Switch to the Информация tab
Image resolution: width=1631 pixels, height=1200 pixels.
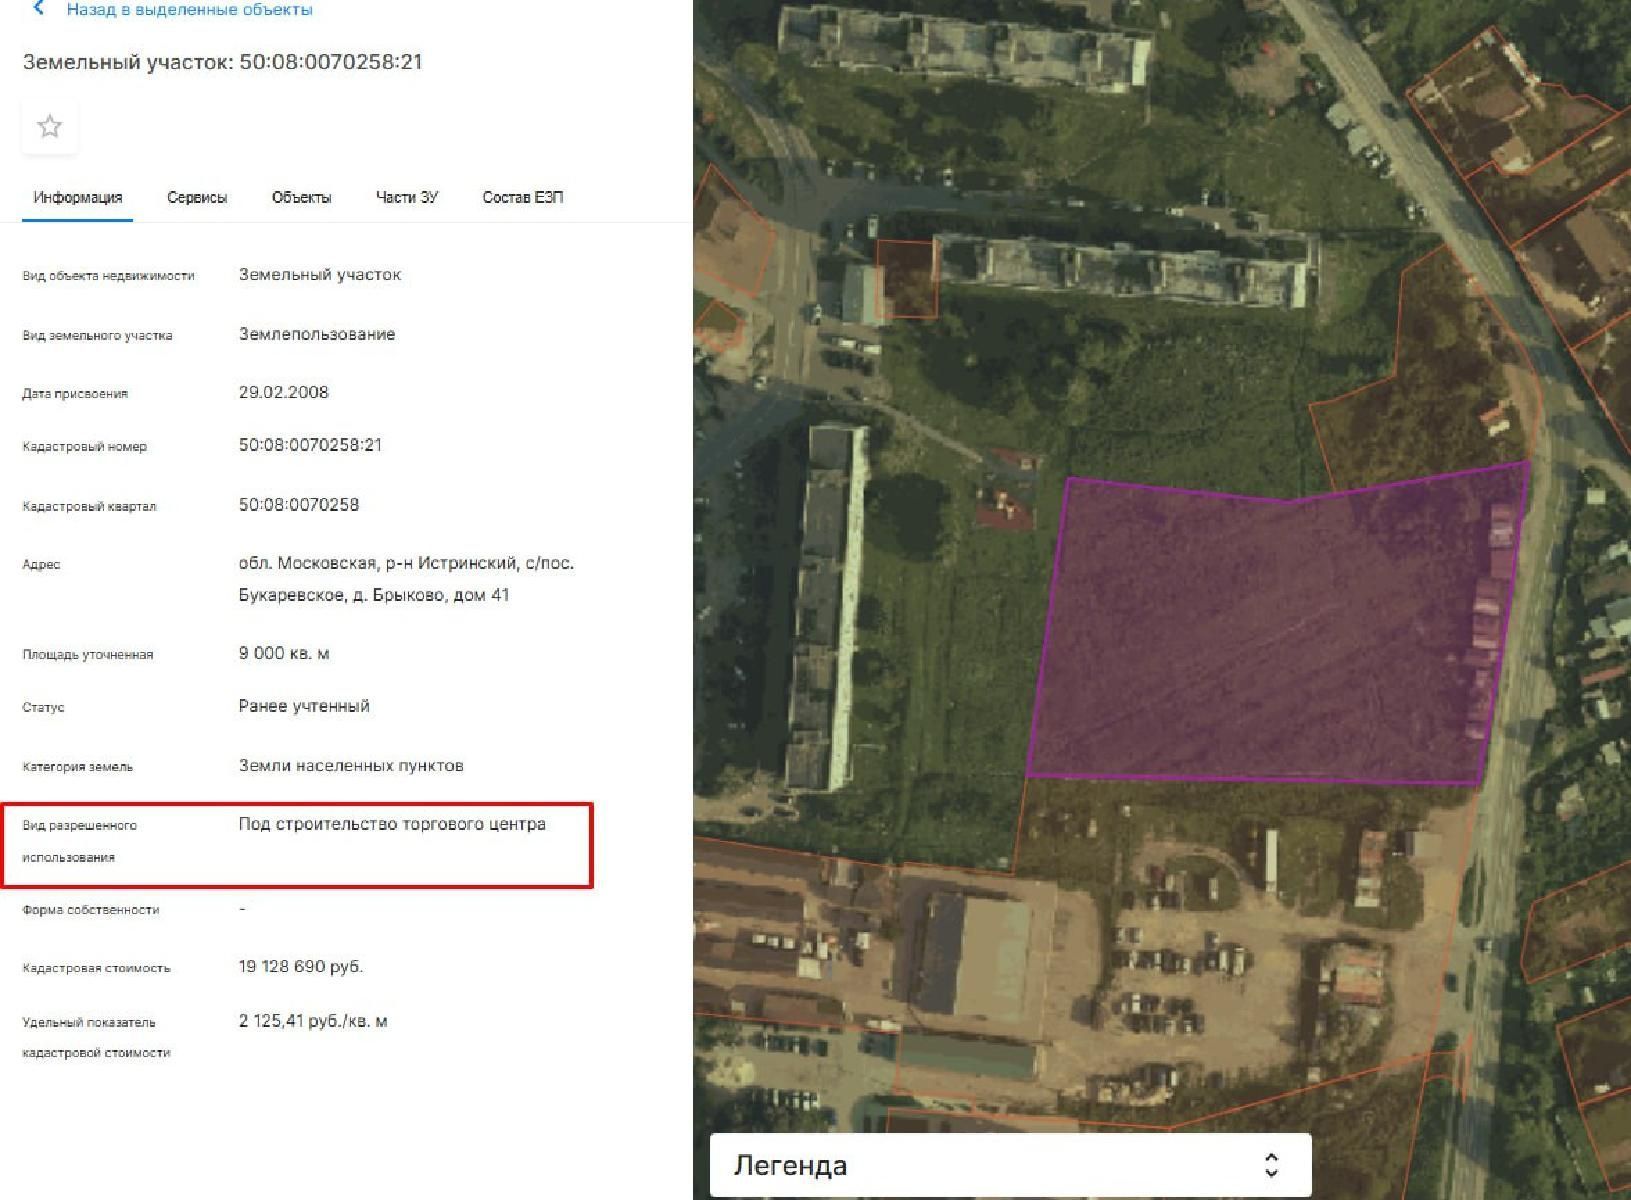(77, 197)
